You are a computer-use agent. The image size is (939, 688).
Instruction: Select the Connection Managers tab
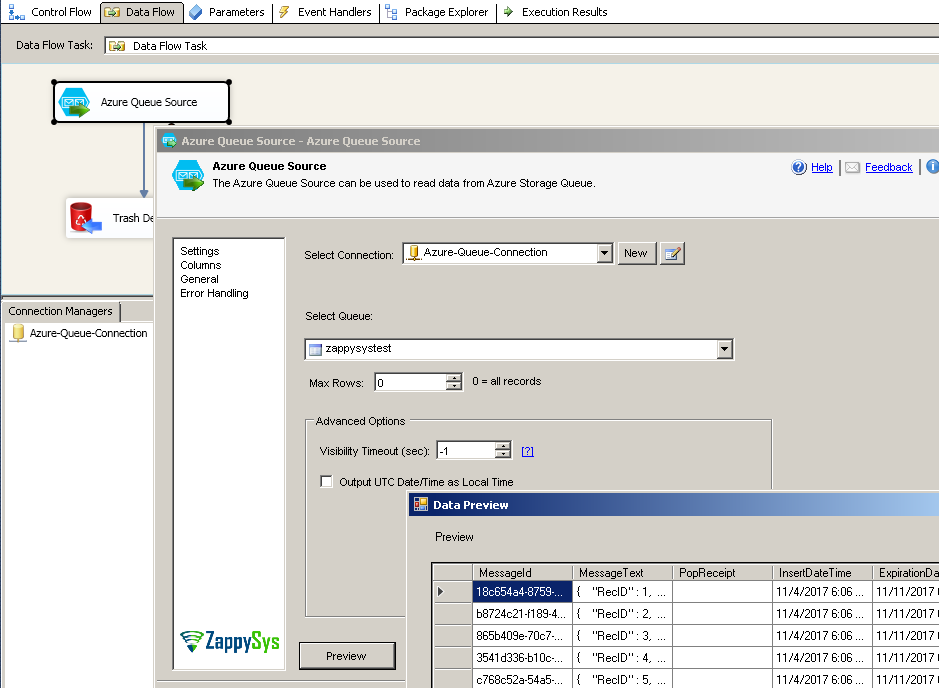pos(60,311)
